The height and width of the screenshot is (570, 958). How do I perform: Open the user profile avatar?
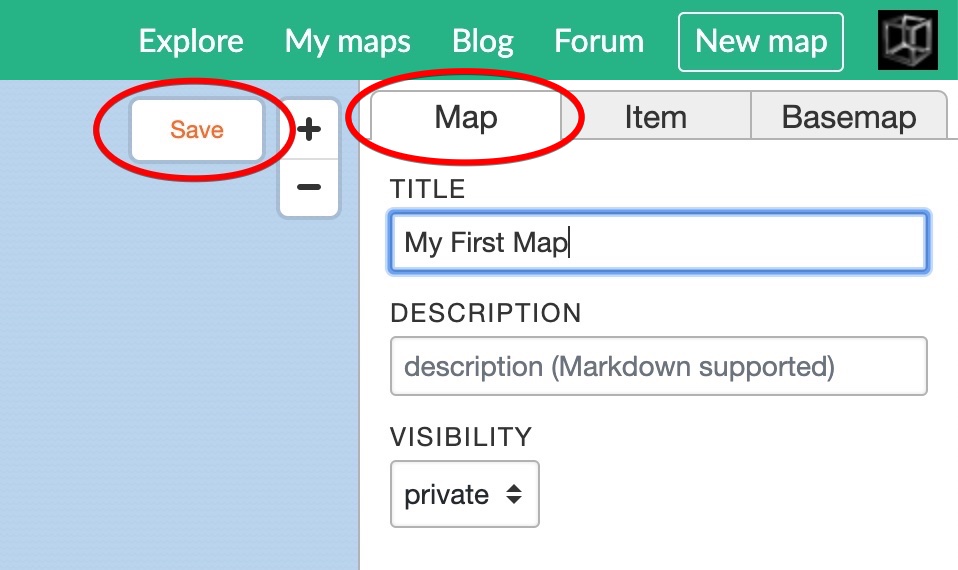pyautogui.click(x=907, y=40)
